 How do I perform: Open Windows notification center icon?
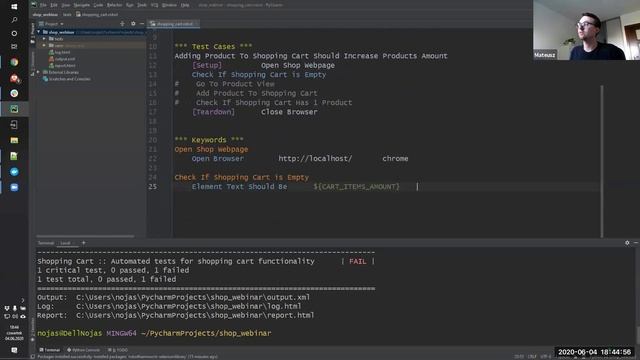click(14, 350)
